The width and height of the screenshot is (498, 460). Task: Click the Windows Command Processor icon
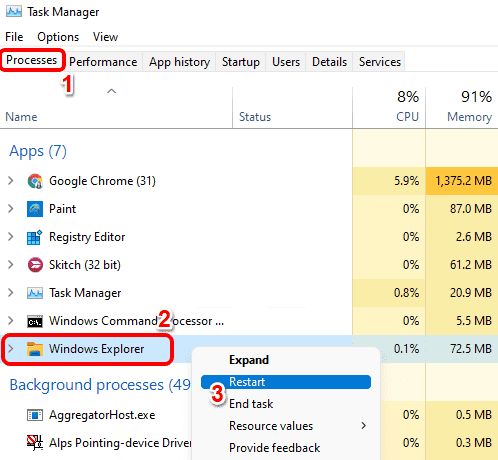pyautogui.click(x=35, y=321)
